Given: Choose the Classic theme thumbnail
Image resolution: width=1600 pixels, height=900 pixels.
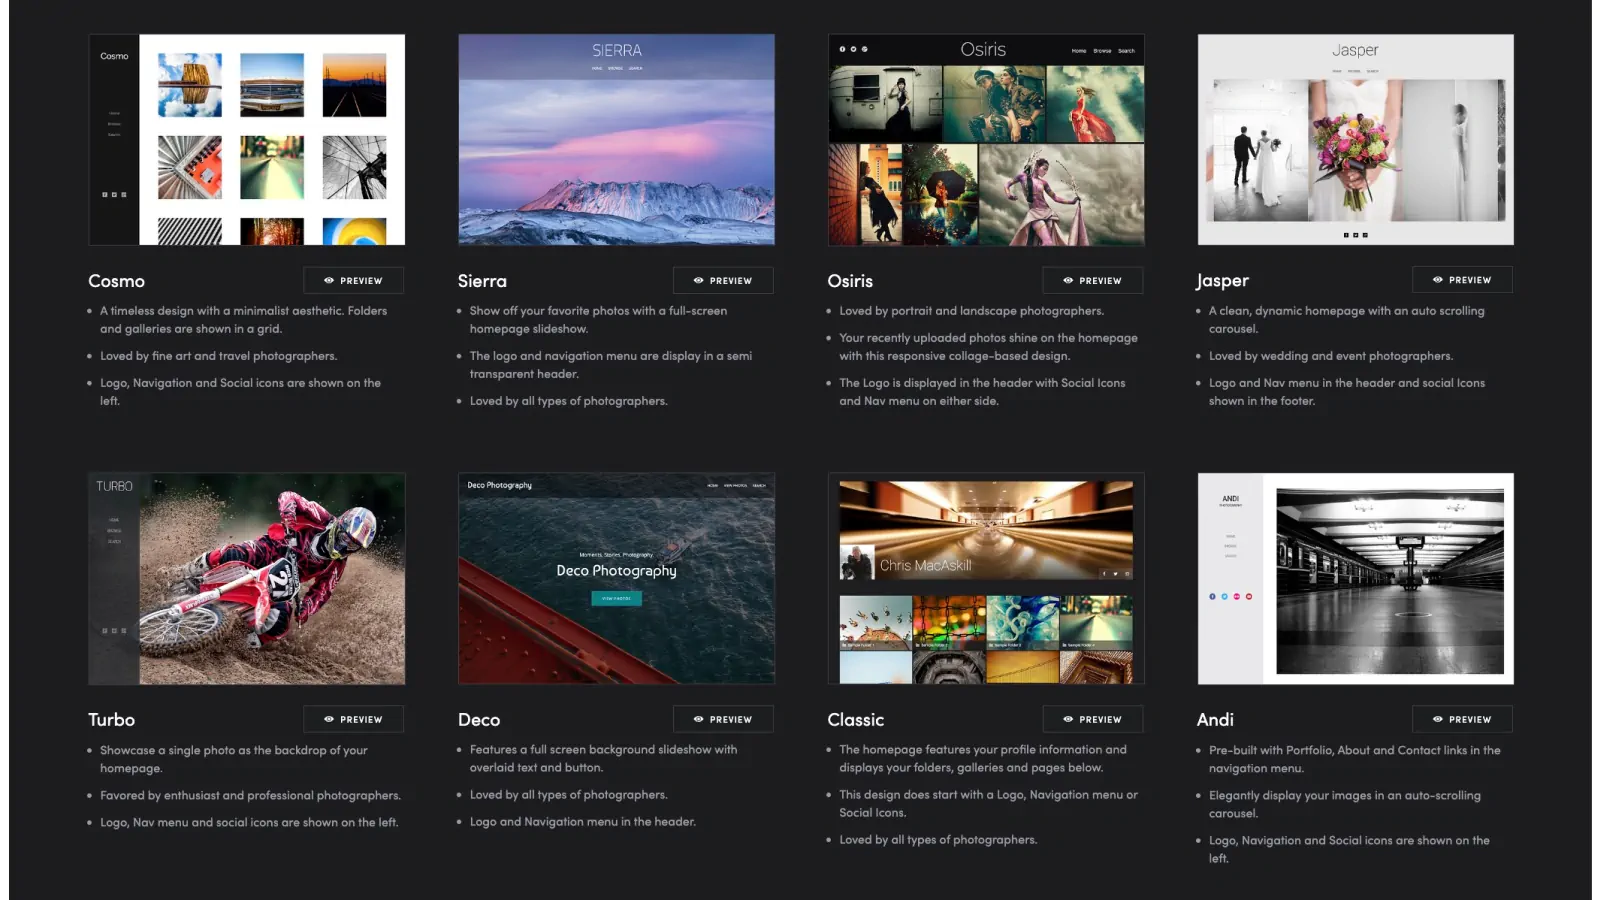Looking at the screenshot, I should click(x=986, y=579).
